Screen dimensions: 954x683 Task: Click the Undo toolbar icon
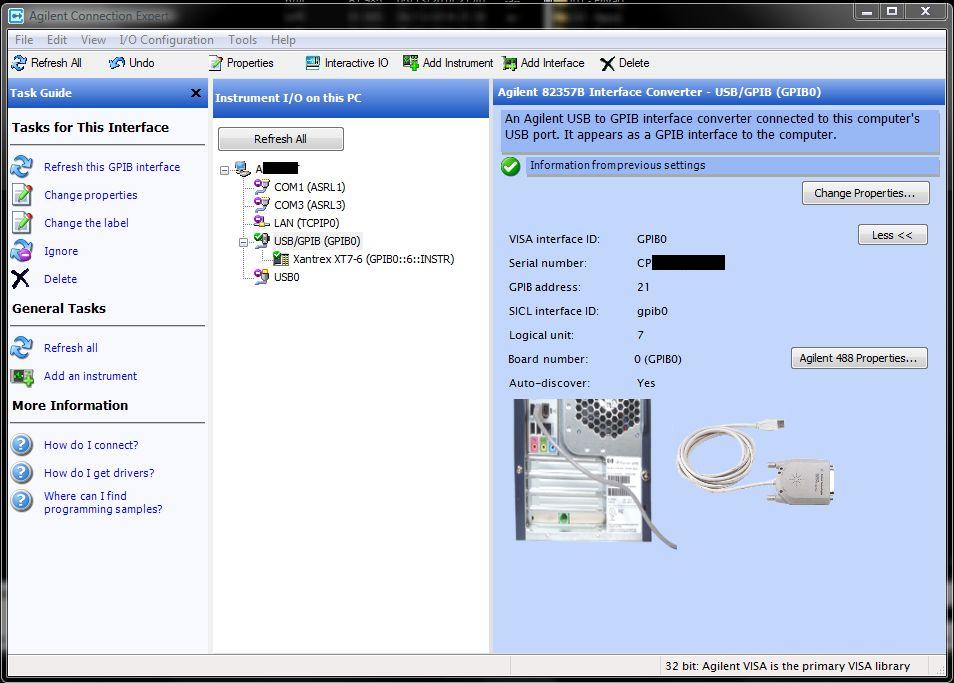pos(117,63)
